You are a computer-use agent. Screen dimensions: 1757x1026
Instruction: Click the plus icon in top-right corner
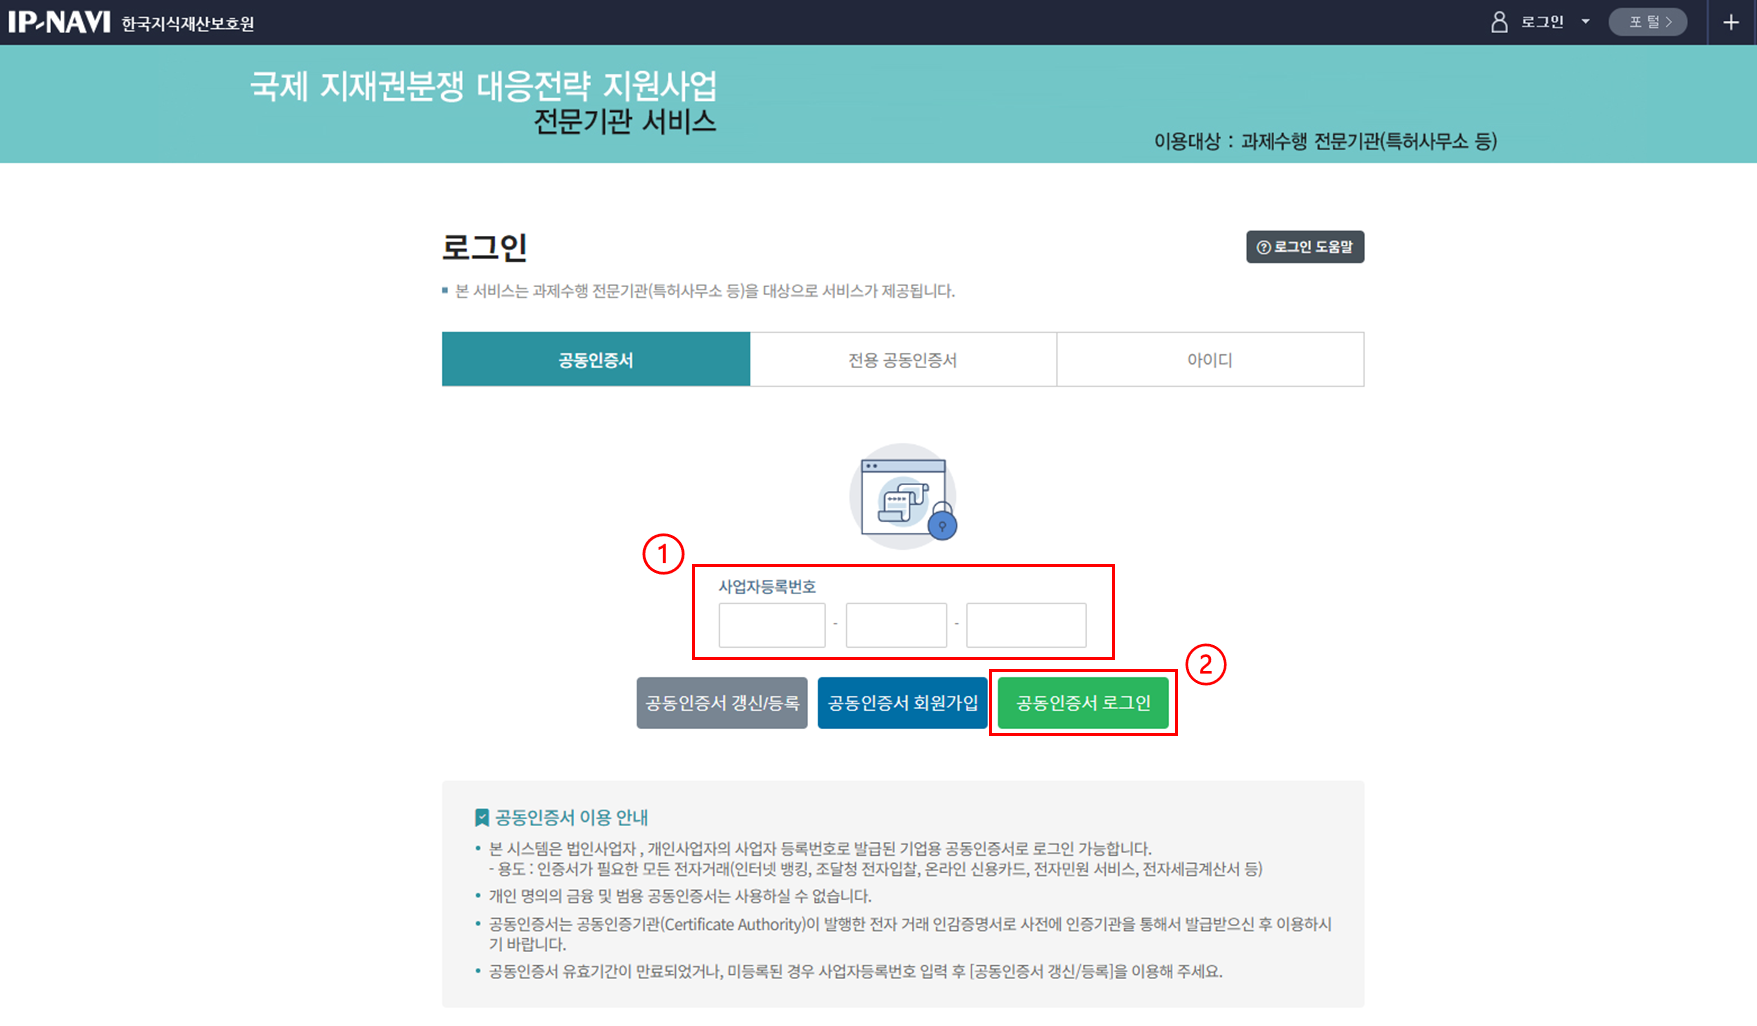pos(1731,22)
